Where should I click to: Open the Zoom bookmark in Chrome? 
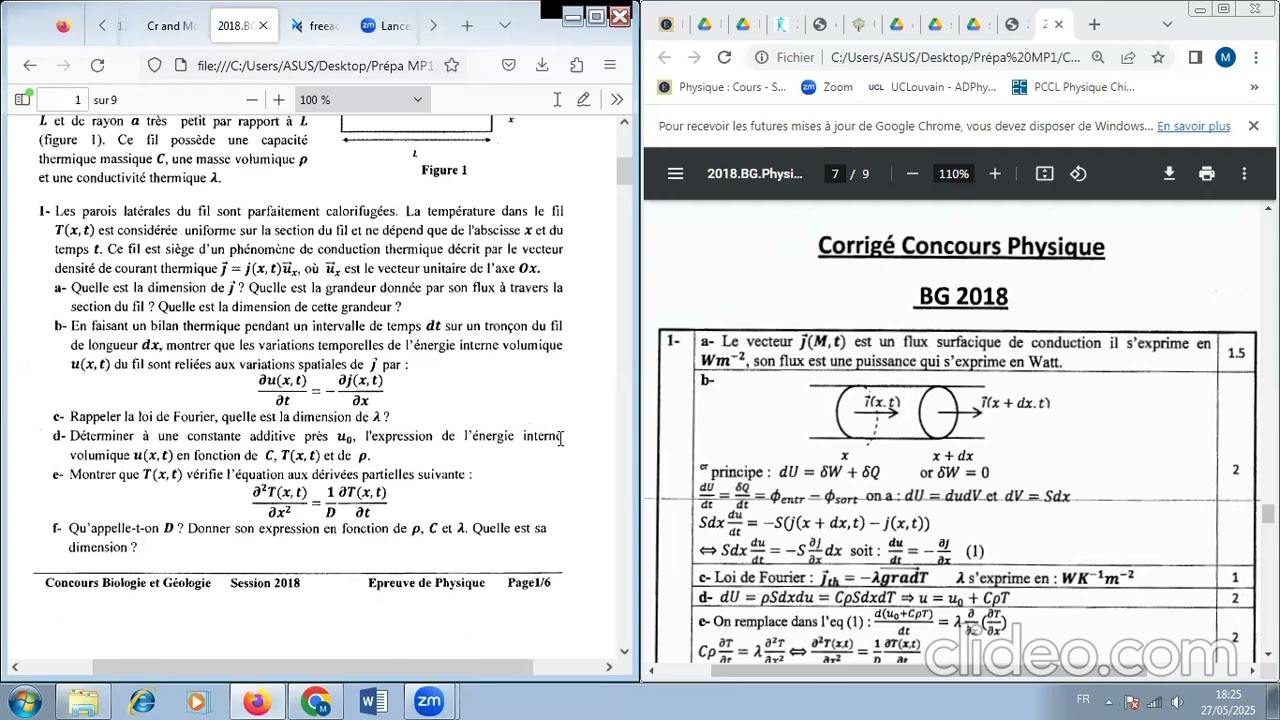coord(827,87)
